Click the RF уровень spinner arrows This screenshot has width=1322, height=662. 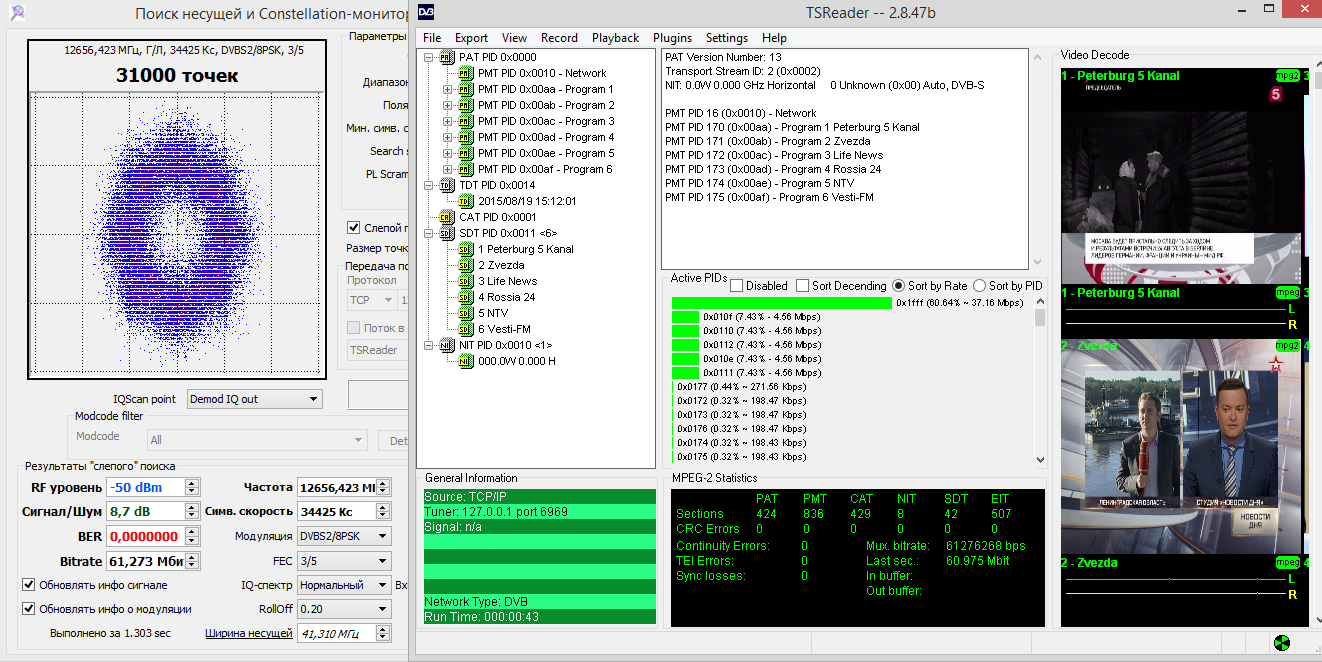192,488
